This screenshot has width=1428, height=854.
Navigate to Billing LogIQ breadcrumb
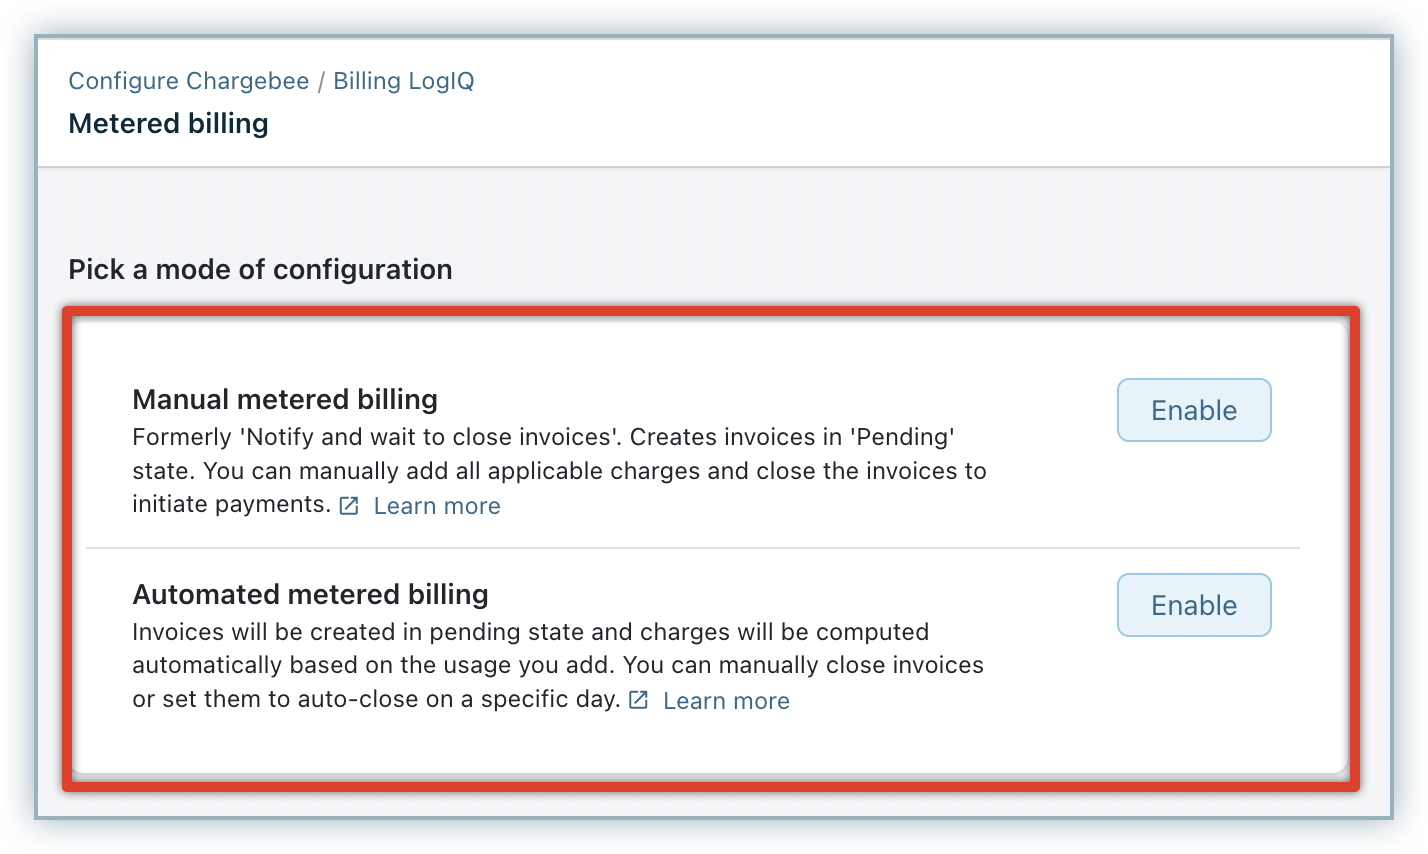tap(404, 81)
